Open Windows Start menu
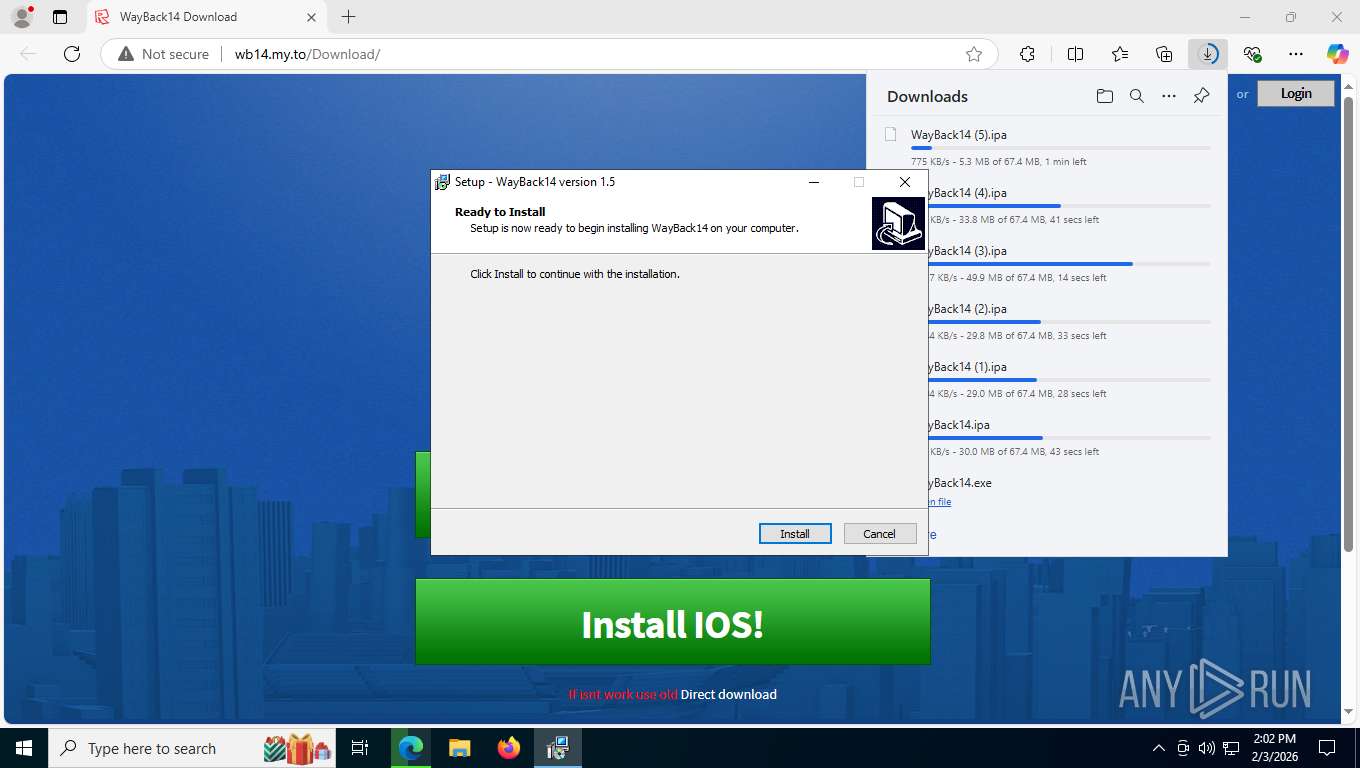The image size is (1360, 768). coord(24,748)
